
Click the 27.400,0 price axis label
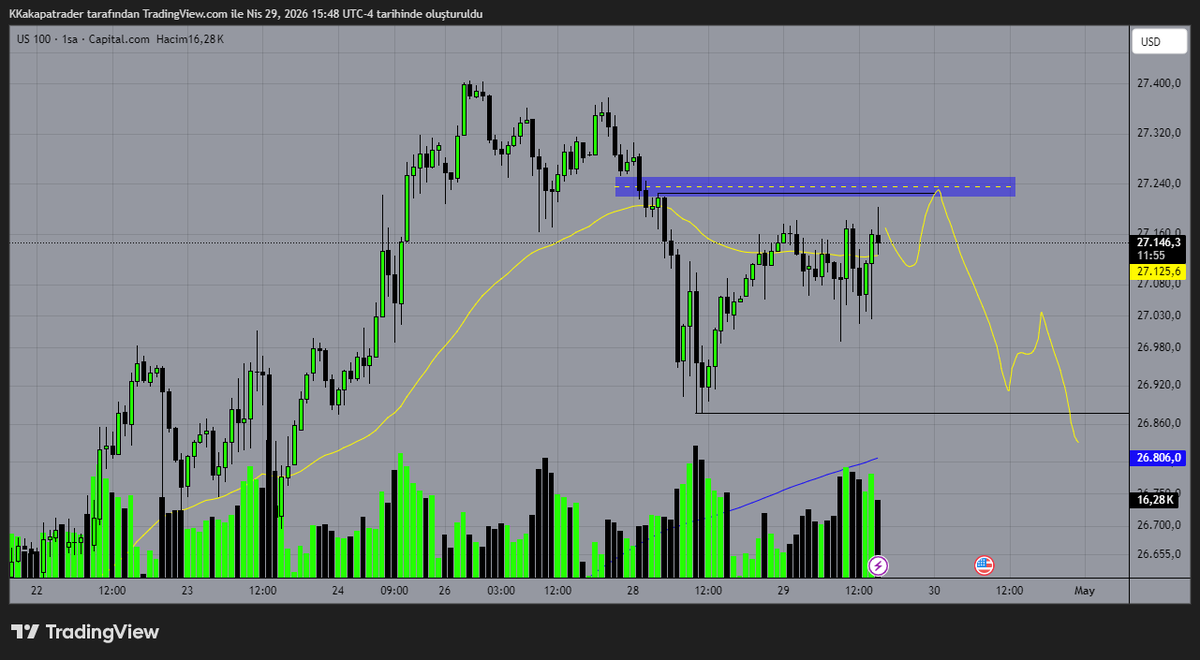(x=1159, y=84)
